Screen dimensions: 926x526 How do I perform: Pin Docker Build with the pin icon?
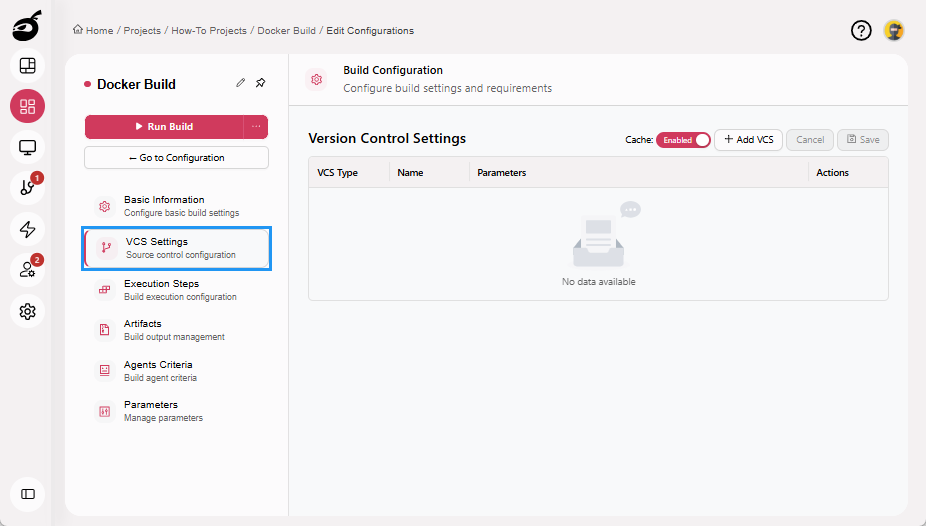260,83
